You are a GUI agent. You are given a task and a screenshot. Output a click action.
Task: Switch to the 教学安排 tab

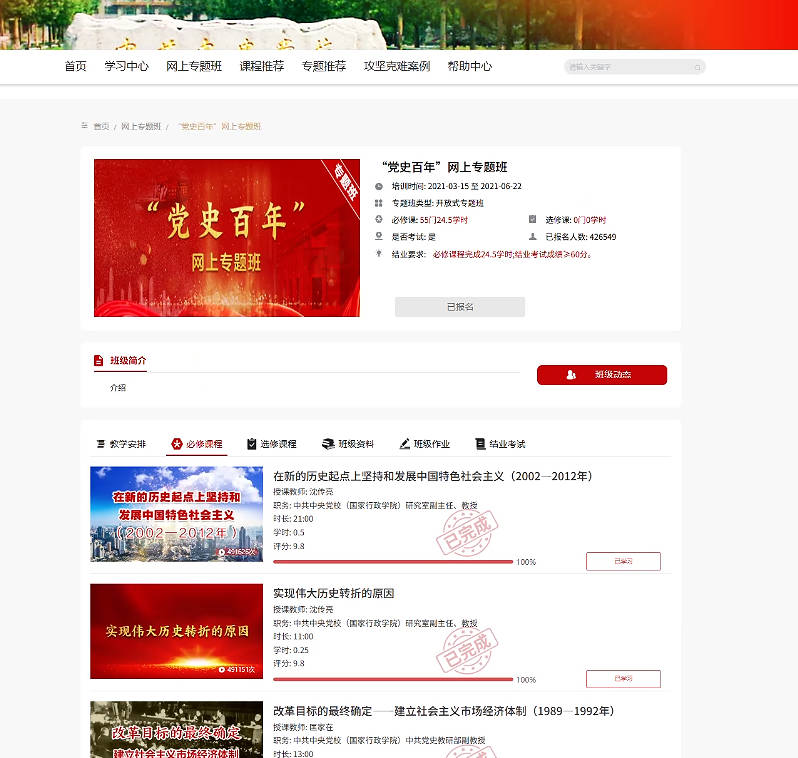point(120,444)
